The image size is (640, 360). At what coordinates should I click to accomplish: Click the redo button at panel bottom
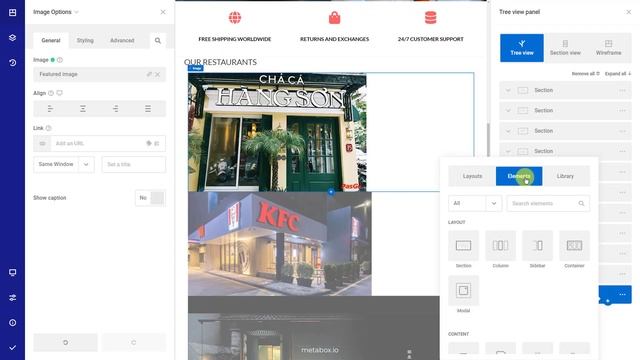134,342
